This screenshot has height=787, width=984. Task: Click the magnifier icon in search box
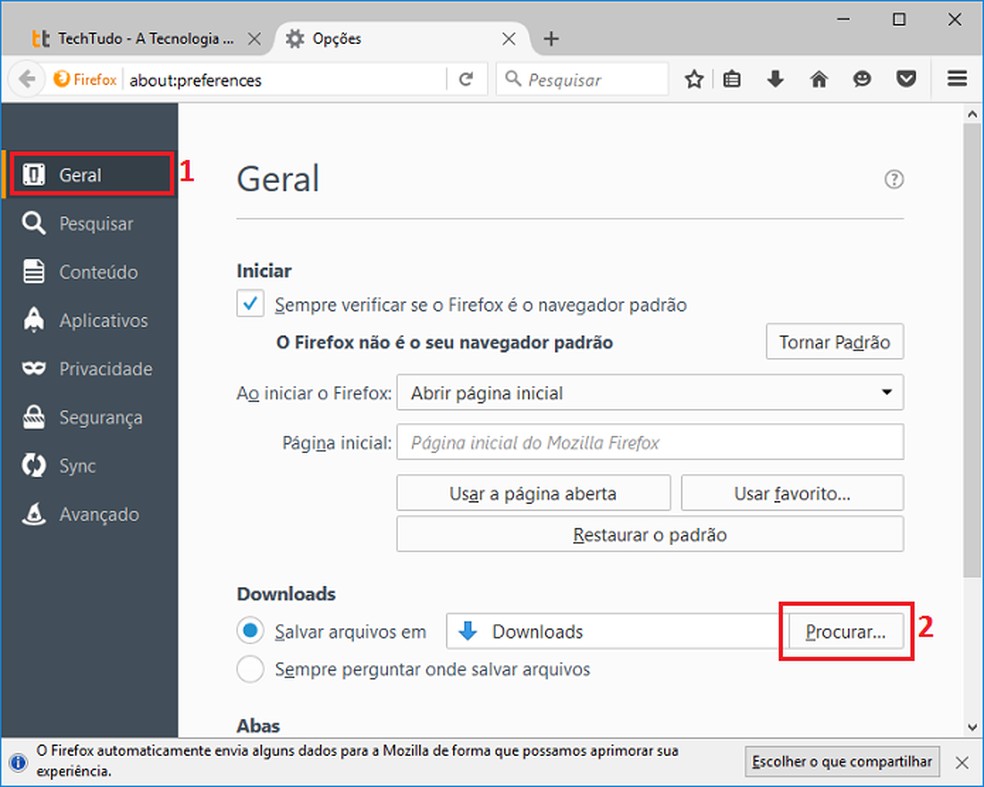tap(513, 79)
